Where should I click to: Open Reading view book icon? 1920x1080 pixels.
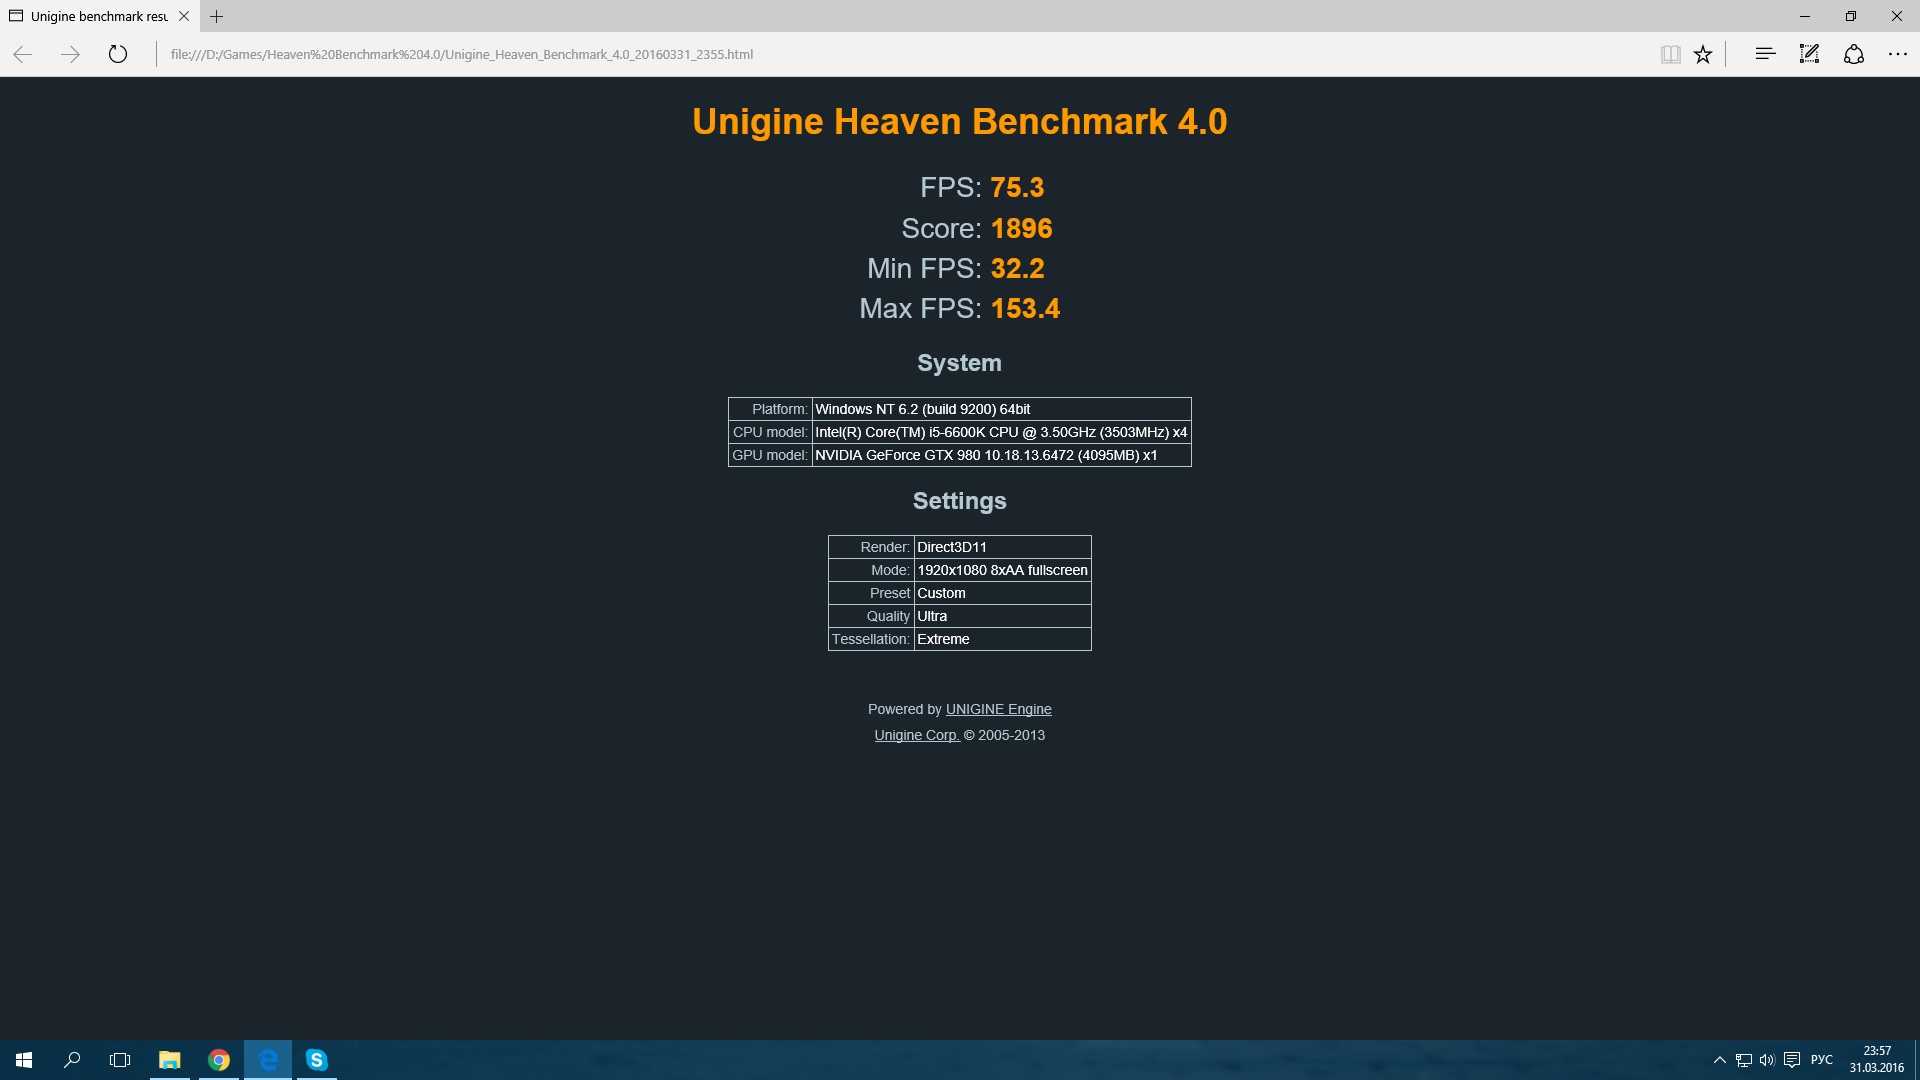click(x=1670, y=54)
